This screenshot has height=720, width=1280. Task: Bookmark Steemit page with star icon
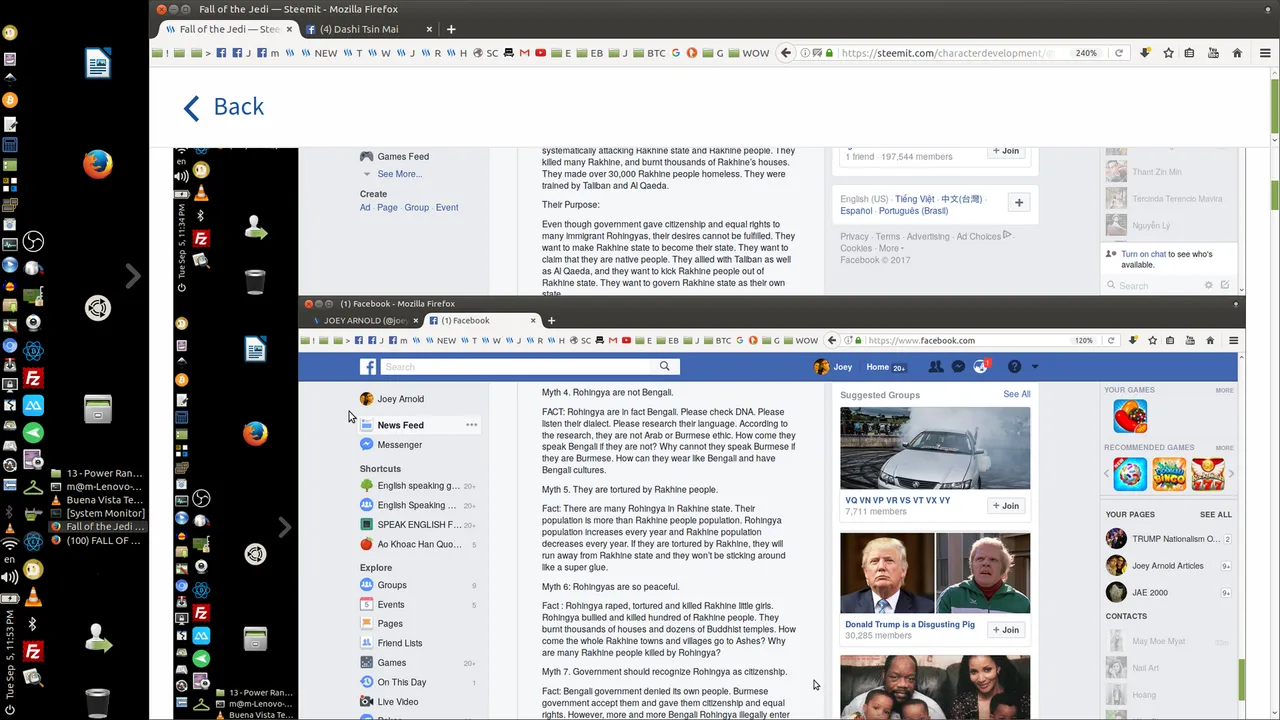click(x=1168, y=53)
